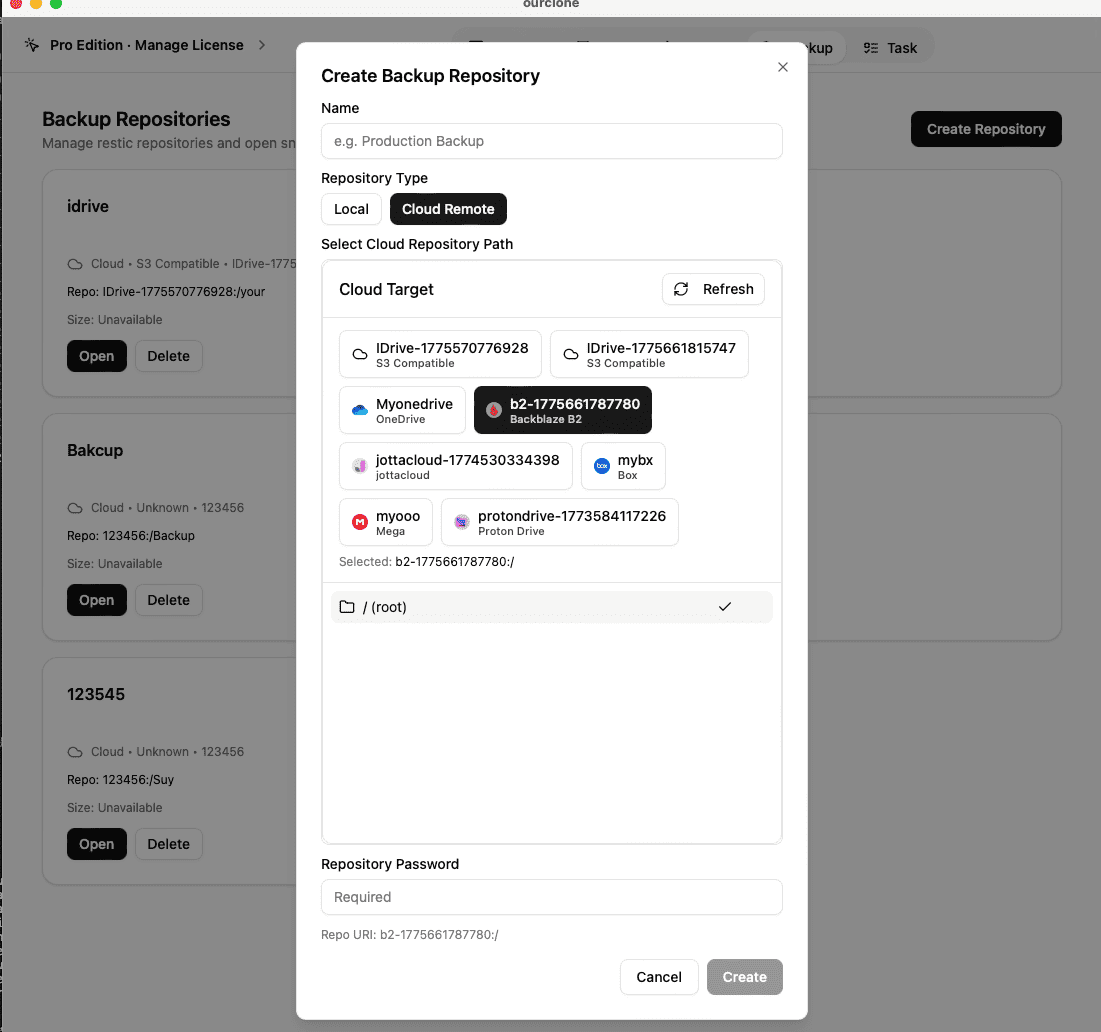The image size is (1101, 1032).
Task: Click the Box icon on mybx target
Action: click(601, 465)
